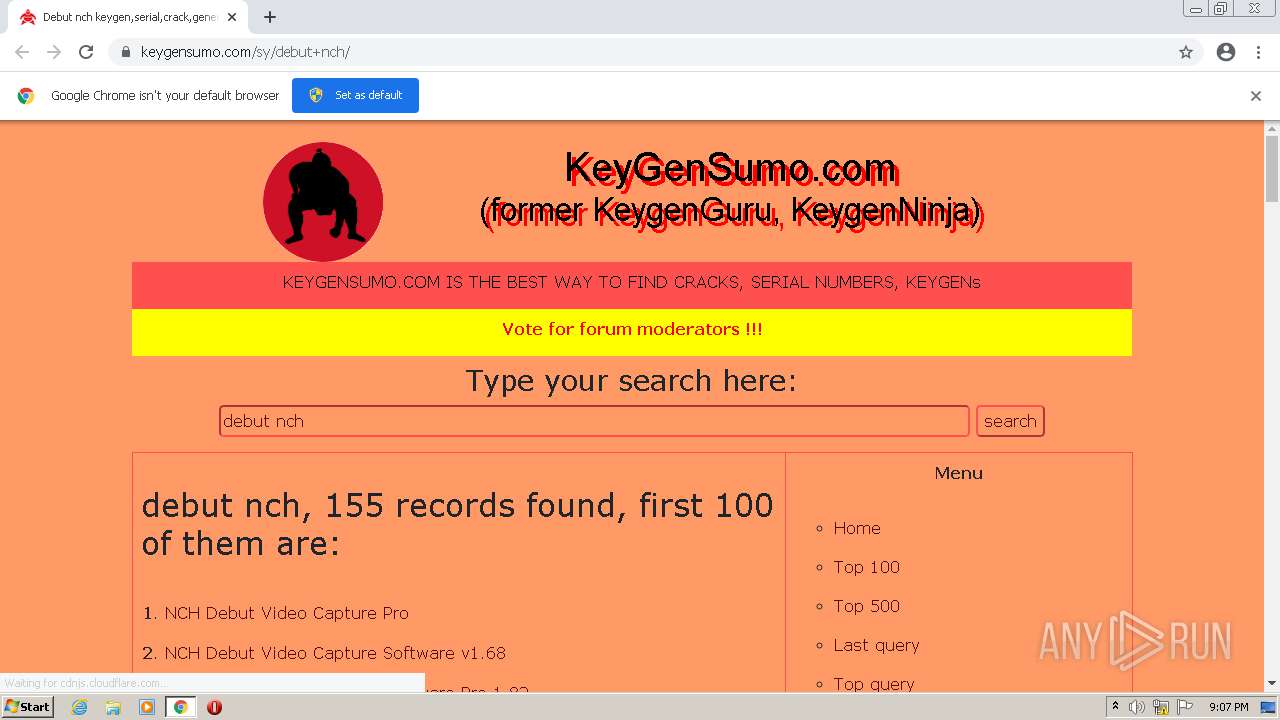This screenshot has height=720, width=1280.
Task: Click the sumo wrestler site logo
Action: (323, 201)
